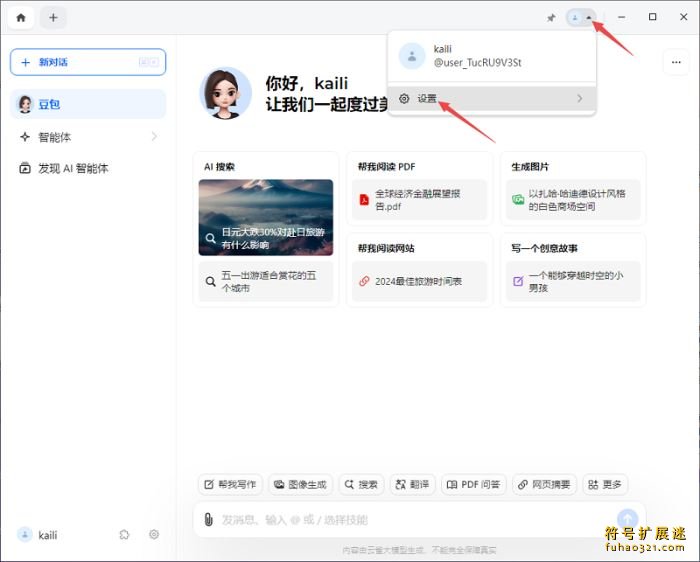Image resolution: width=700 pixels, height=562 pixels.
Task: Click the AI 搜索 card heading
Action: [x=219, y=167]
